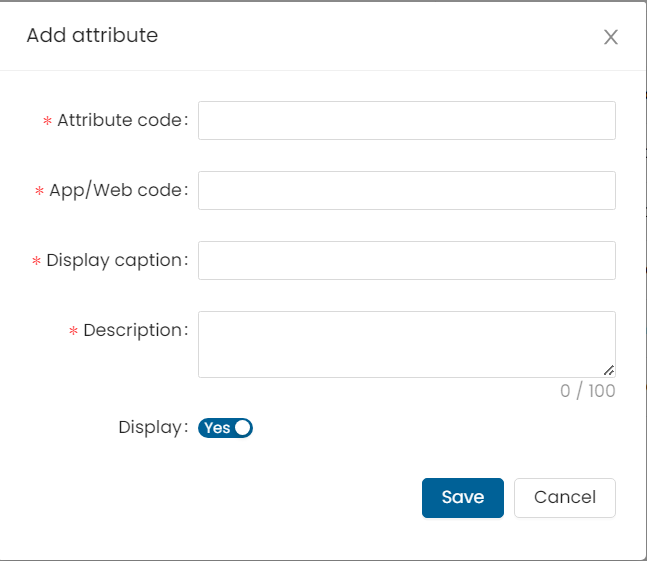This screenshot has height=561, width=647.
Task: Click the white knob on Display toggle
Action: [243, 428]
